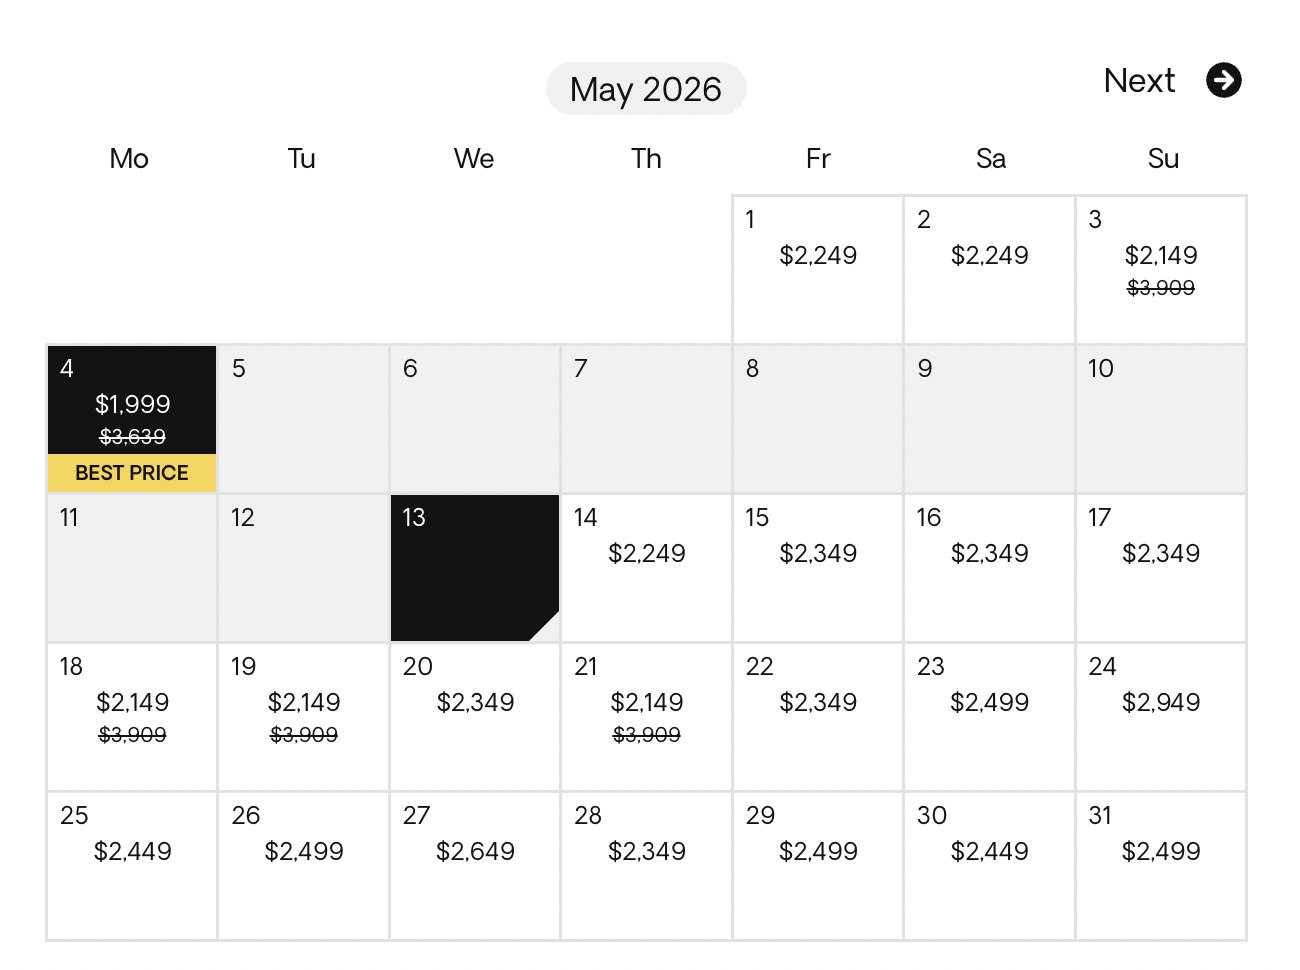Screen dimensions: 1300x970
Task: Choose May 31 at $2,499
Action: pos(1161,866)
